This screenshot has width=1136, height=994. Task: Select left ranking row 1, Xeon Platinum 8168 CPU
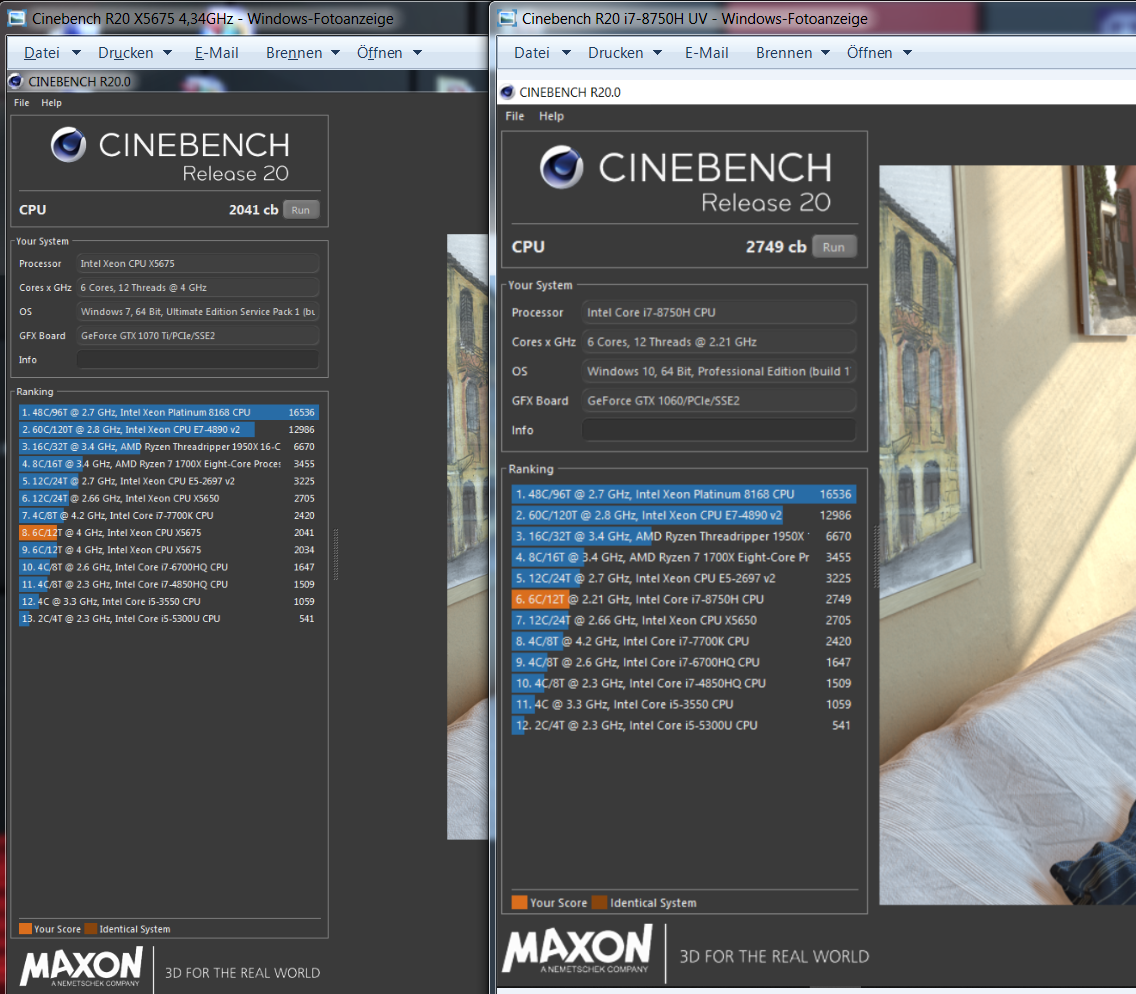(169, 412)
